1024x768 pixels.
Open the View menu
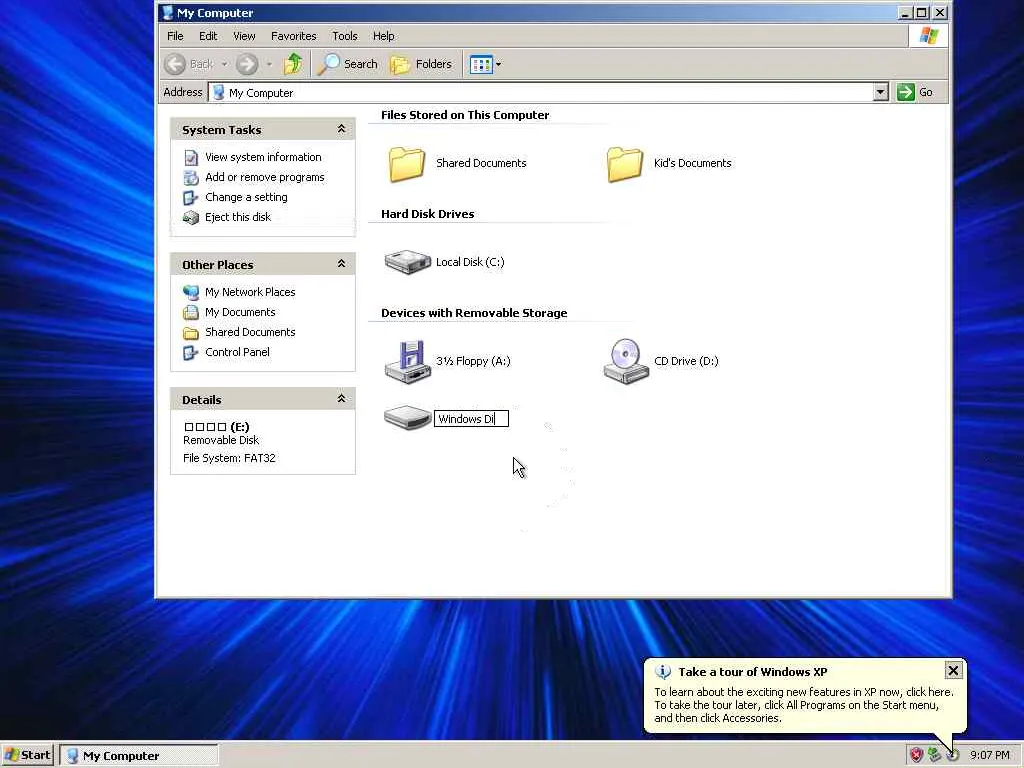coord(244,36)
